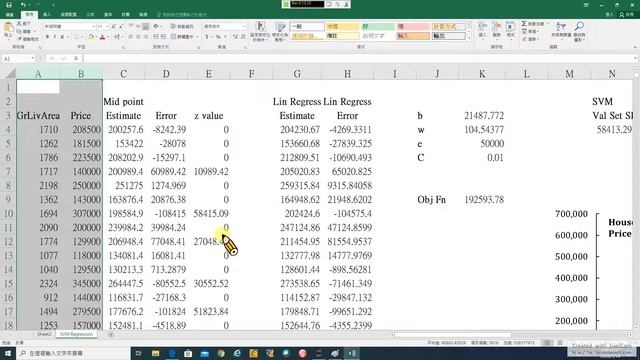The width and height of the screenshot is (640, 360).
Task: Toggle Italic formatting
Action: [55, 37]
